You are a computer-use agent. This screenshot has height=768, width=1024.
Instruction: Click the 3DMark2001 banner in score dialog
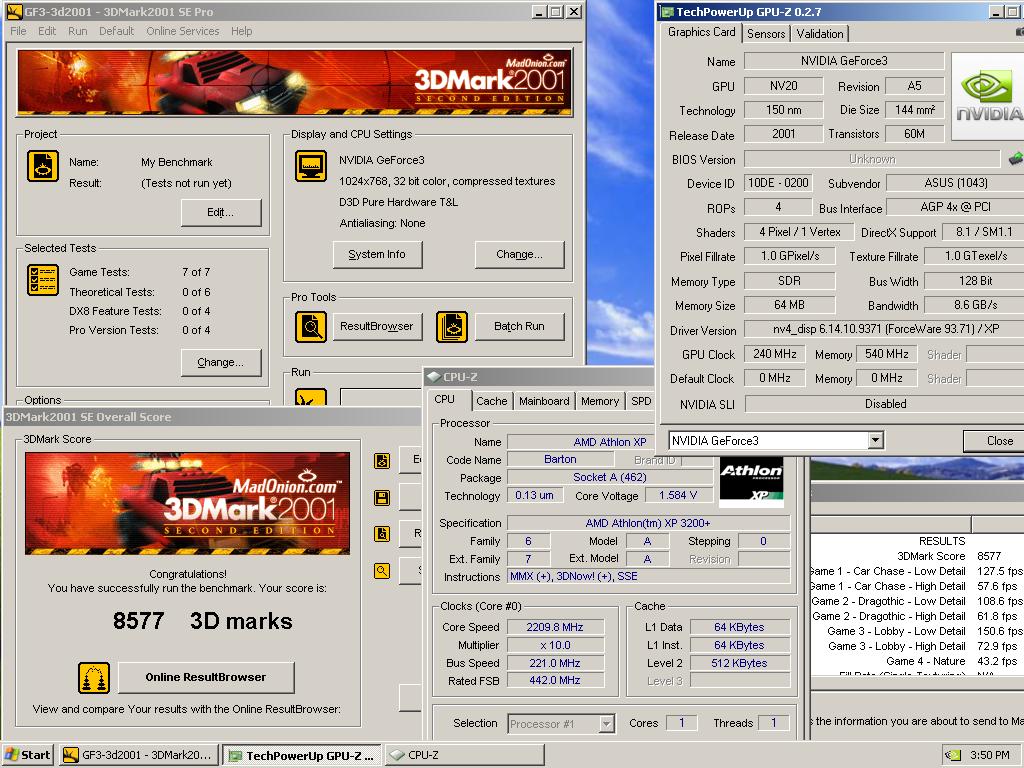(x=187, y=504)
